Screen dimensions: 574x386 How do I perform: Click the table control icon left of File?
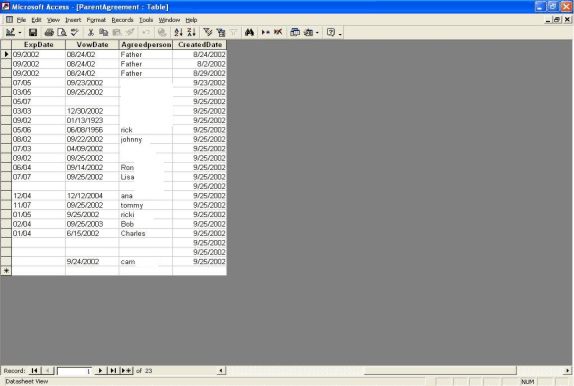pyautogui.click(x=9, y=20)
